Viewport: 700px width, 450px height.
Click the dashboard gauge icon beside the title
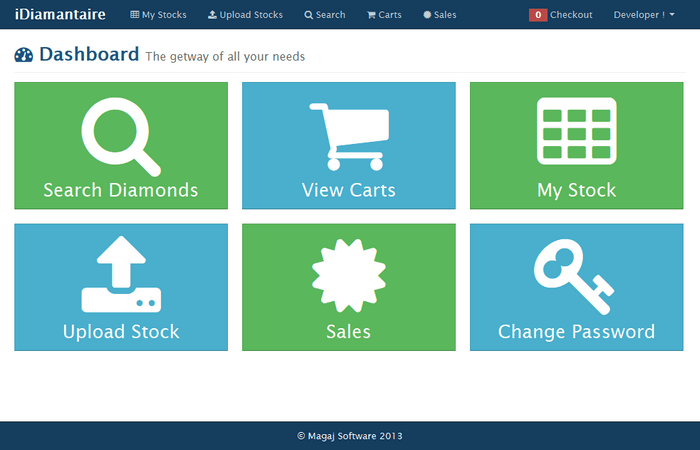pyautogui.click(x=24, y=56)
